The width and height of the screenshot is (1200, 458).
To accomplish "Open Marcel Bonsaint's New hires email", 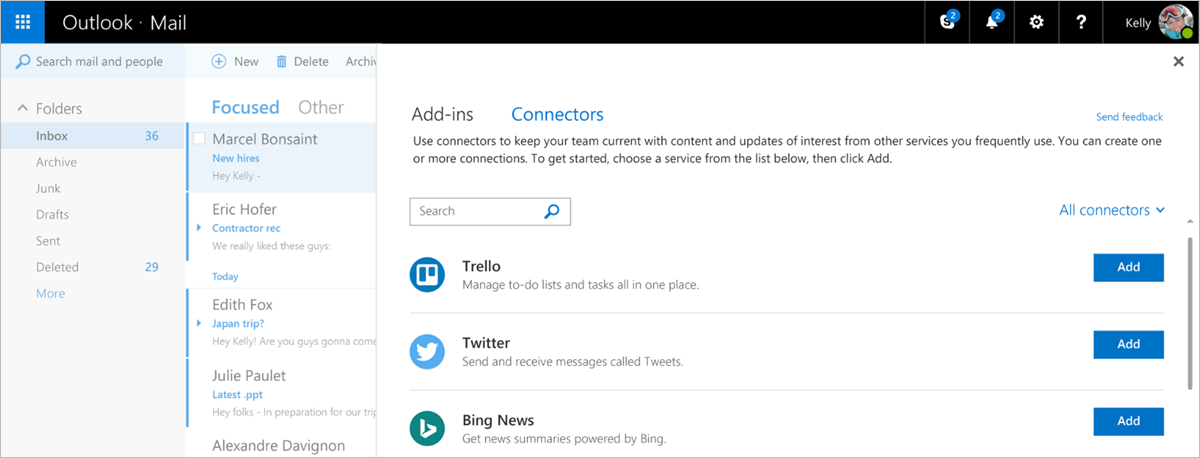I will point(281,157).
